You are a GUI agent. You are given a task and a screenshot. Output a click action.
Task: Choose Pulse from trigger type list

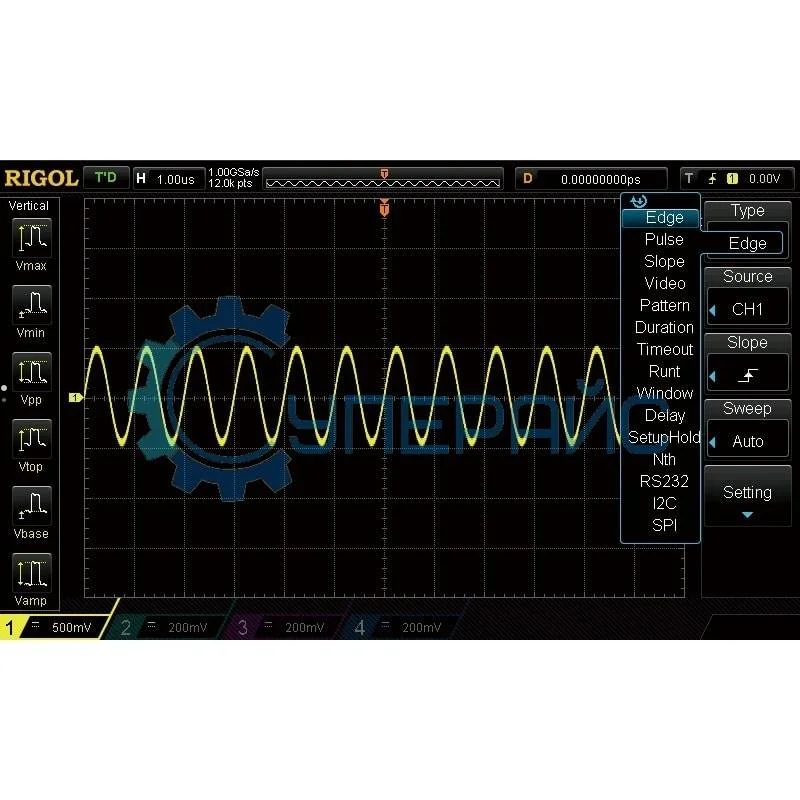tap(664, 240)
